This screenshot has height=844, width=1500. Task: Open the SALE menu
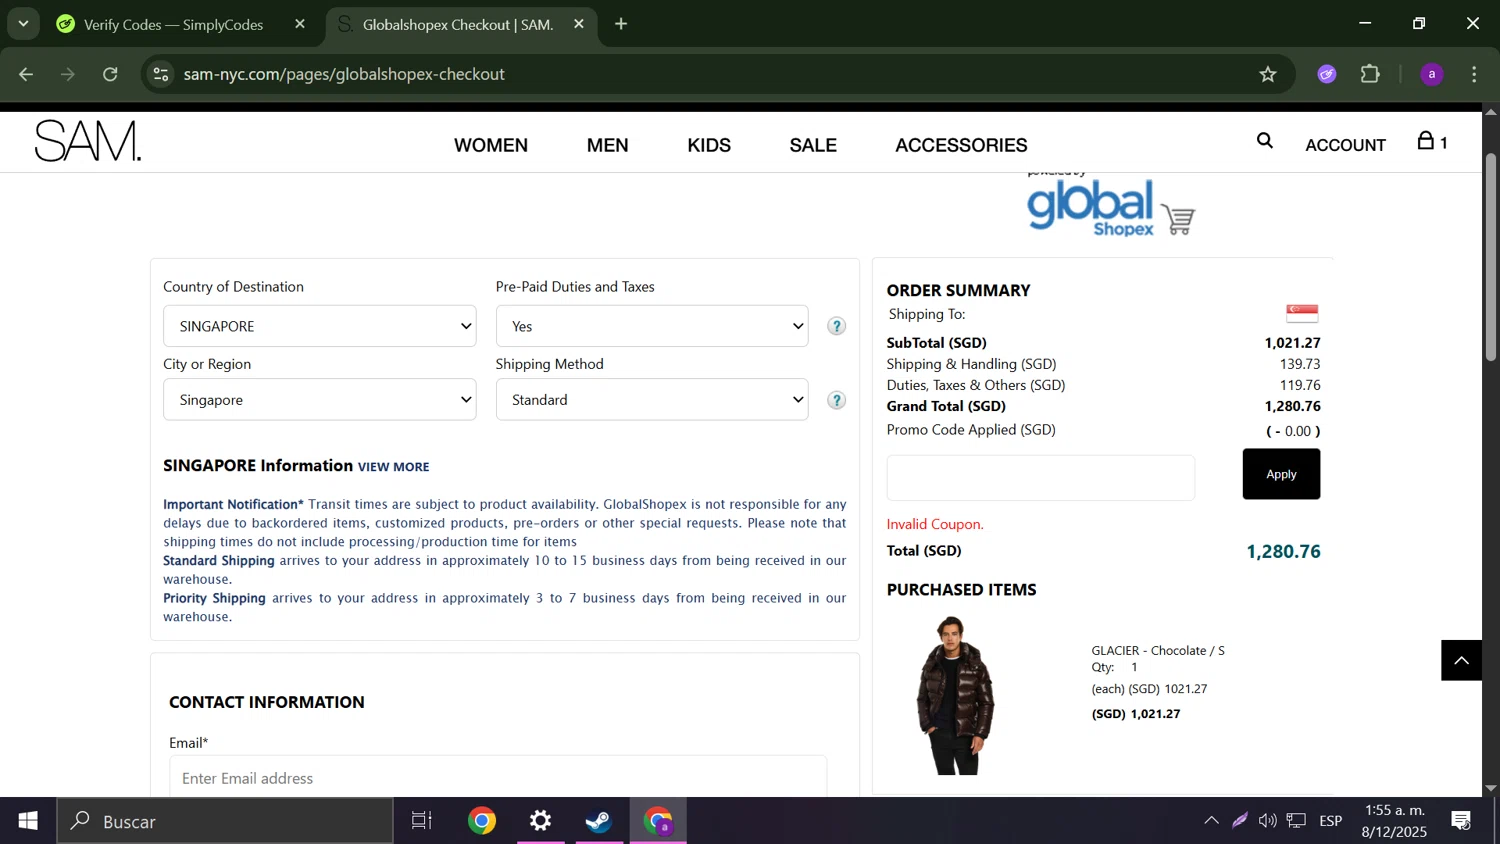tap(813, 145)
